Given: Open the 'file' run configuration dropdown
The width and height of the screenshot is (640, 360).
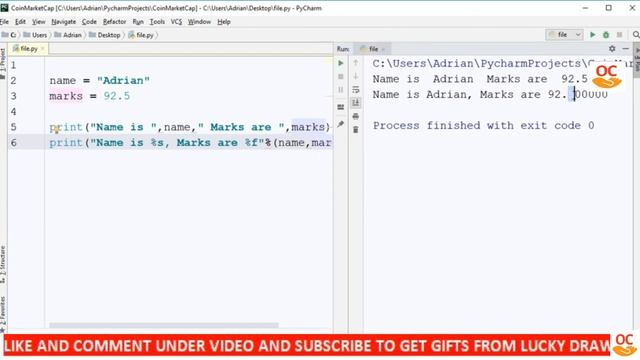Looking at the screenshot, I should point(564,35).
